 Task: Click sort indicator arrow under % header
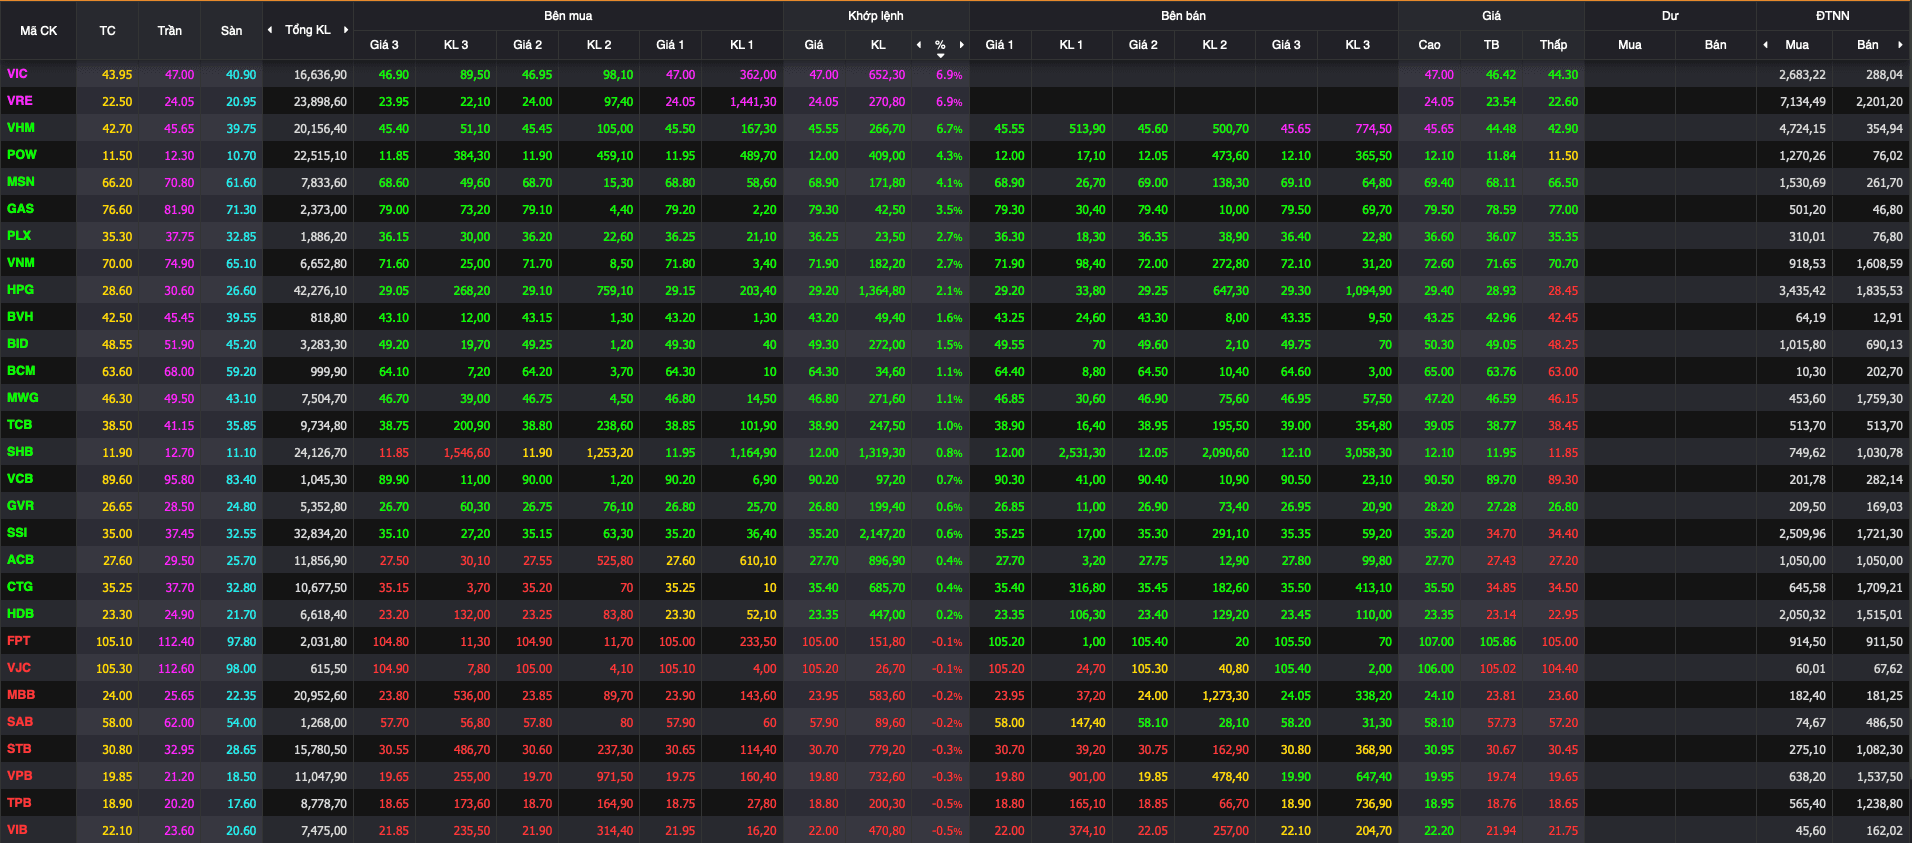940,55
